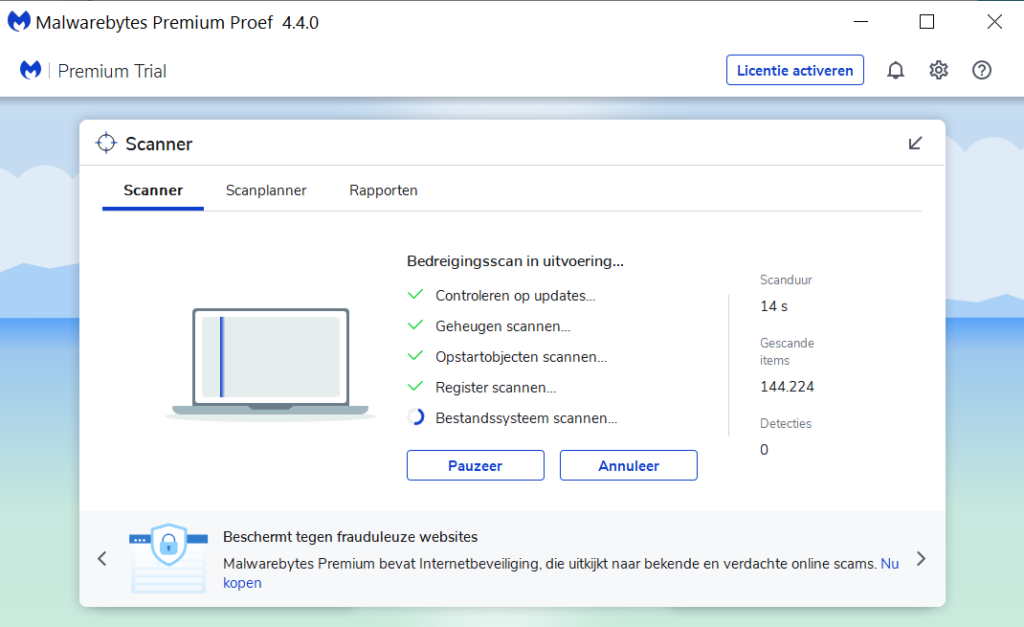The height and width of the screenshot is (627, 1024).
Task: Click the checkmark next to Geheugen scannen
Action: pyautogui.click(x=415, y=325)
